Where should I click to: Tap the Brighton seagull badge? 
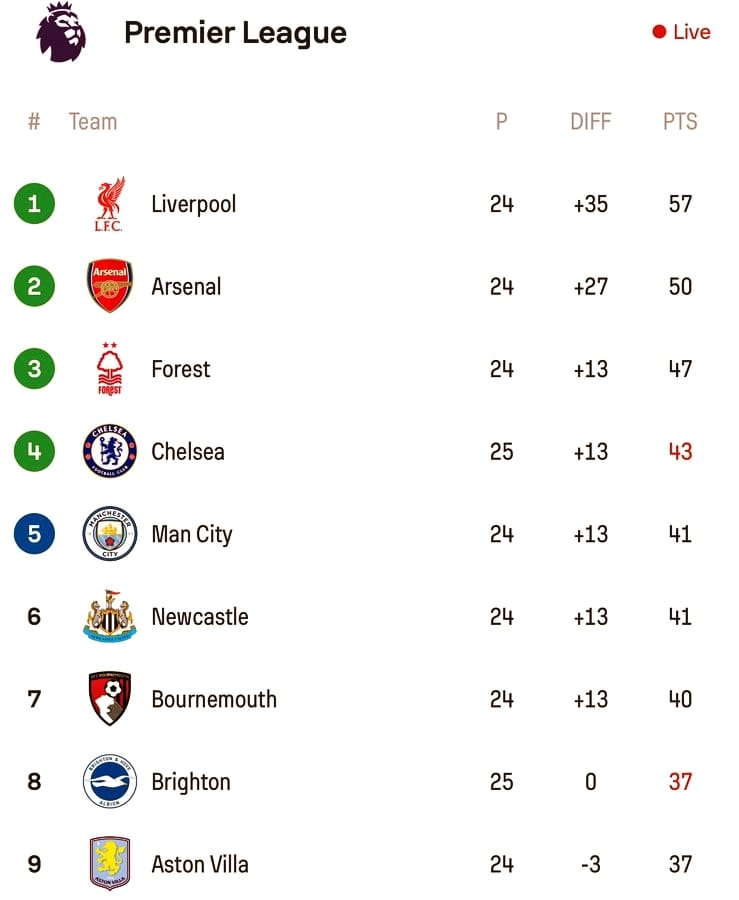pos(110,781)
